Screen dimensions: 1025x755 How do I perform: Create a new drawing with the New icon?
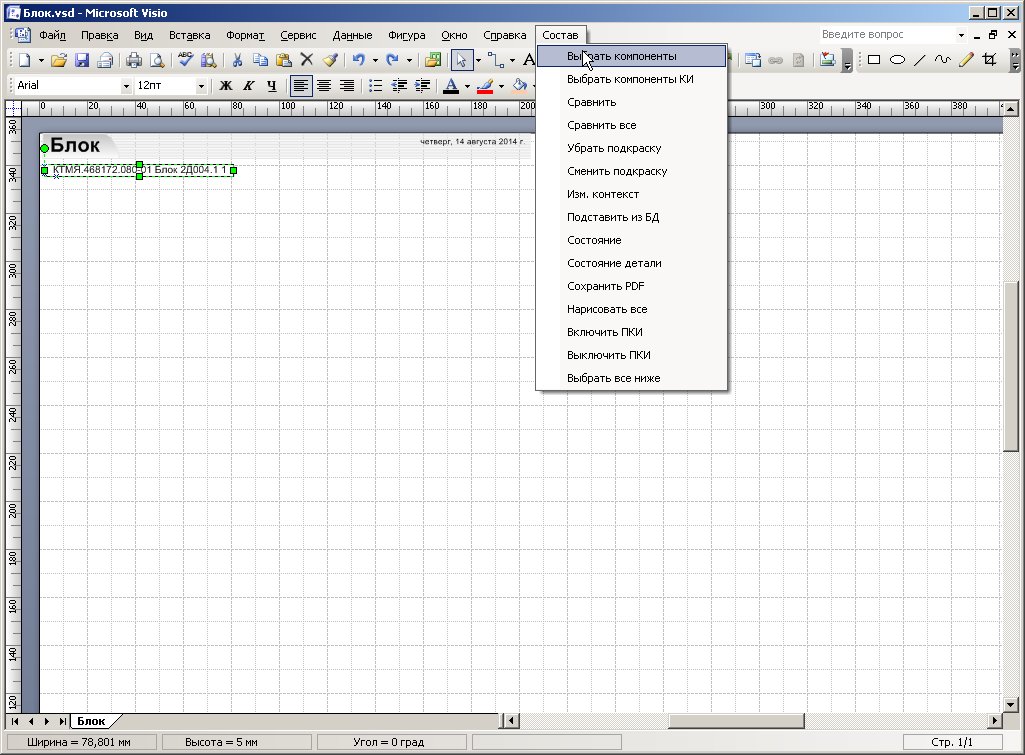coord(25,60)
